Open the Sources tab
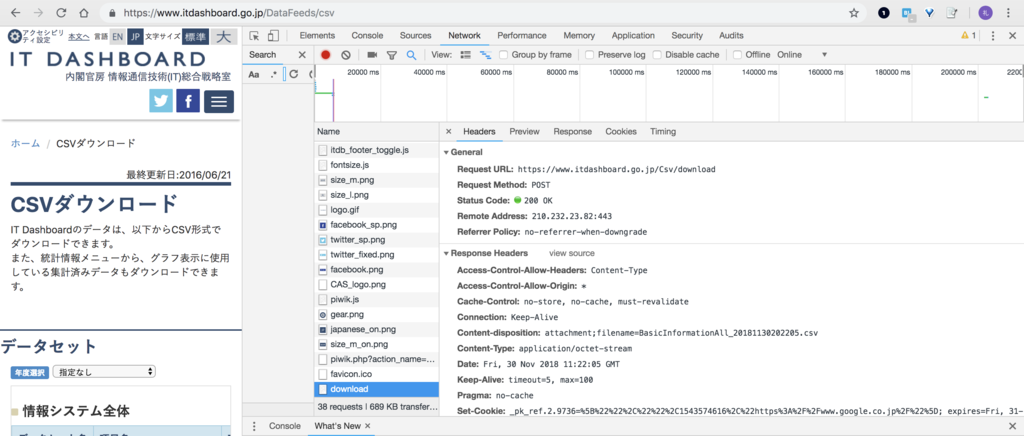 coord(415,36)
